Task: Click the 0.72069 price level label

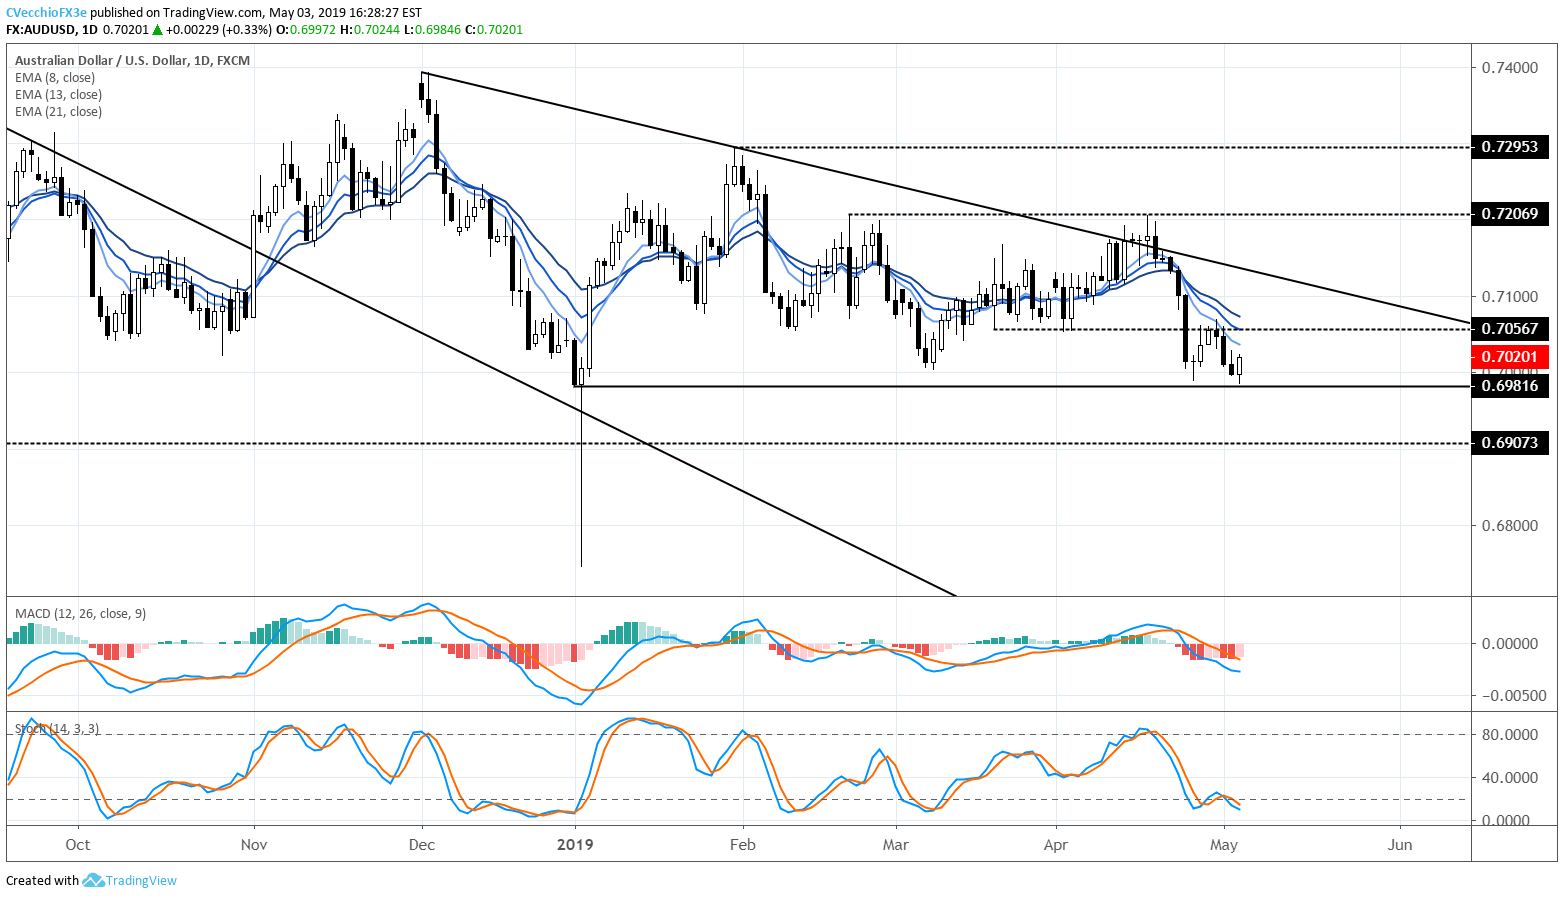Action: (1509, 214)
